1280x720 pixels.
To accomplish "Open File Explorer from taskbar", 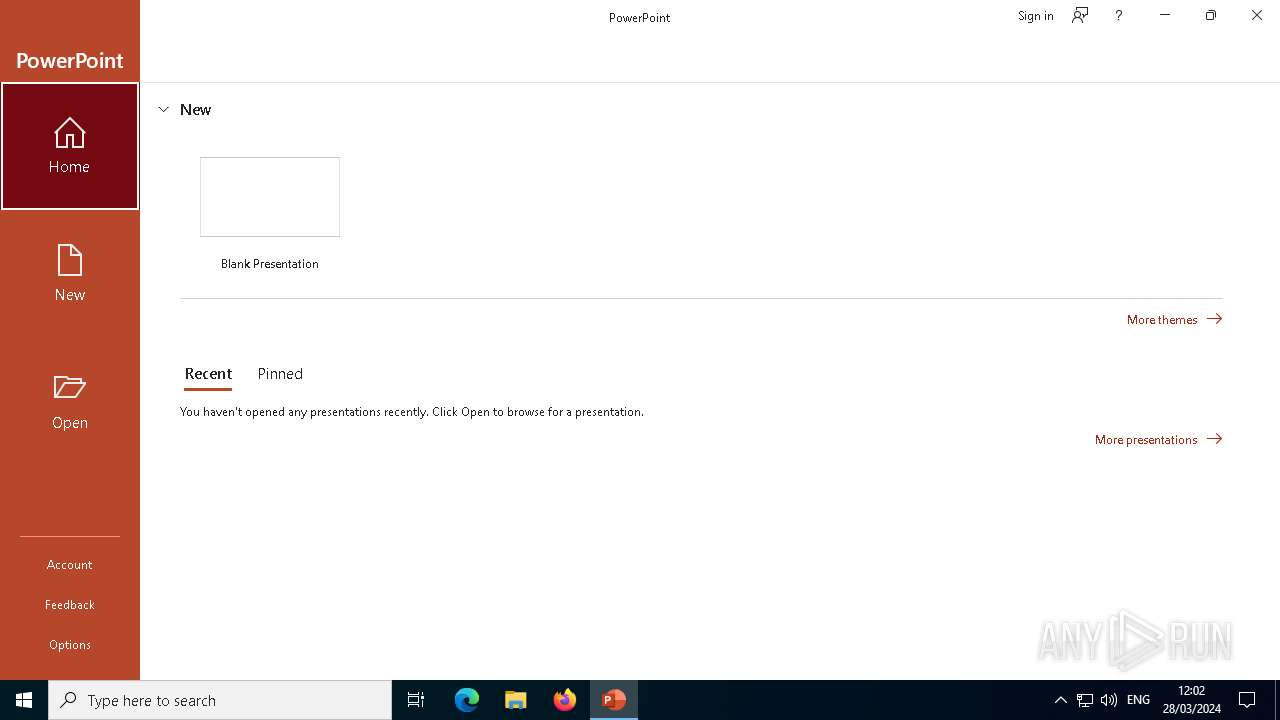I will click(516, 700).
